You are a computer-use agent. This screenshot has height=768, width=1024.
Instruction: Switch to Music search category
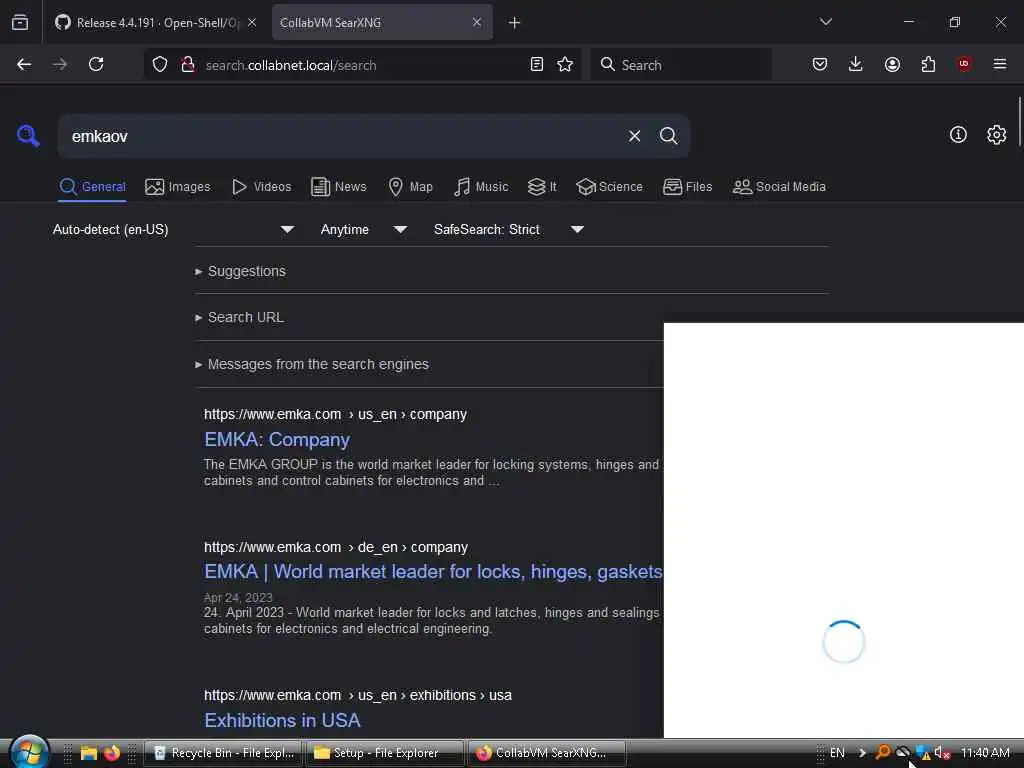click(x=481, y=187)
